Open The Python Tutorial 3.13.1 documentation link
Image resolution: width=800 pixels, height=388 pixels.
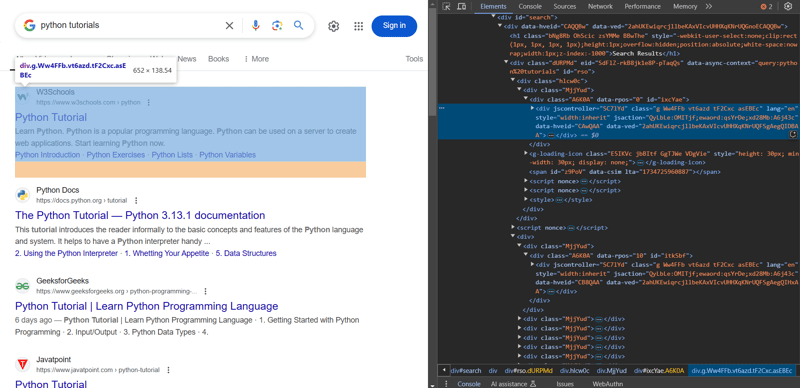[140, 215]
